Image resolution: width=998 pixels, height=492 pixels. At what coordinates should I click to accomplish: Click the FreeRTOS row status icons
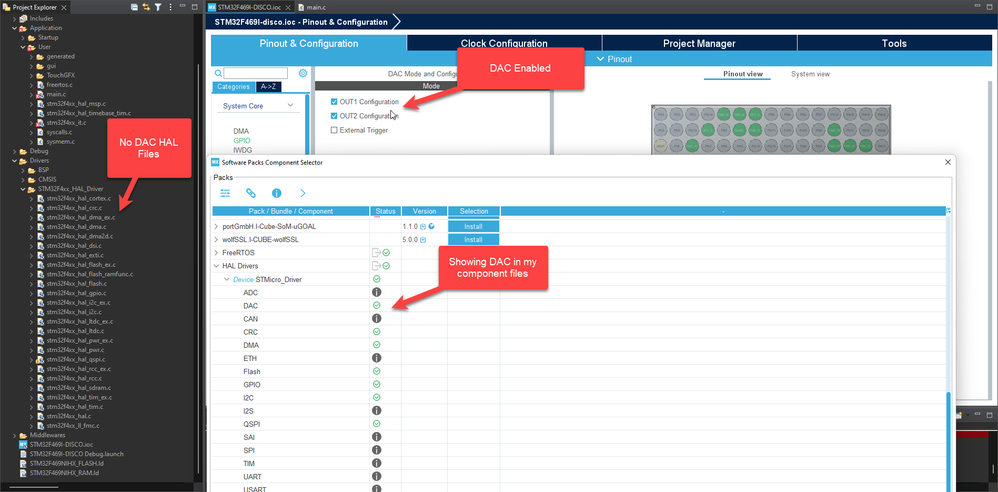tap(381, 253)
